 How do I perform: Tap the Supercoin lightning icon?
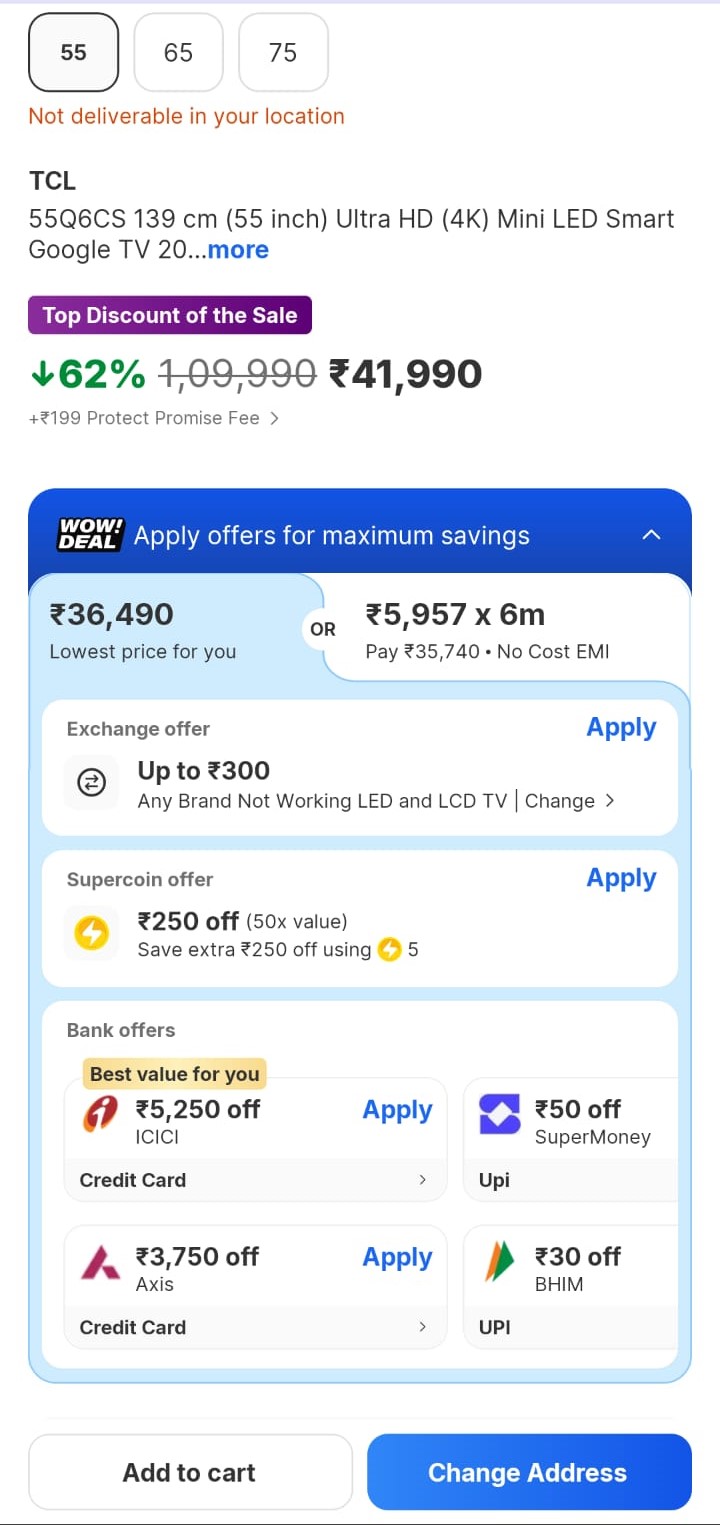tap(92, 934)
